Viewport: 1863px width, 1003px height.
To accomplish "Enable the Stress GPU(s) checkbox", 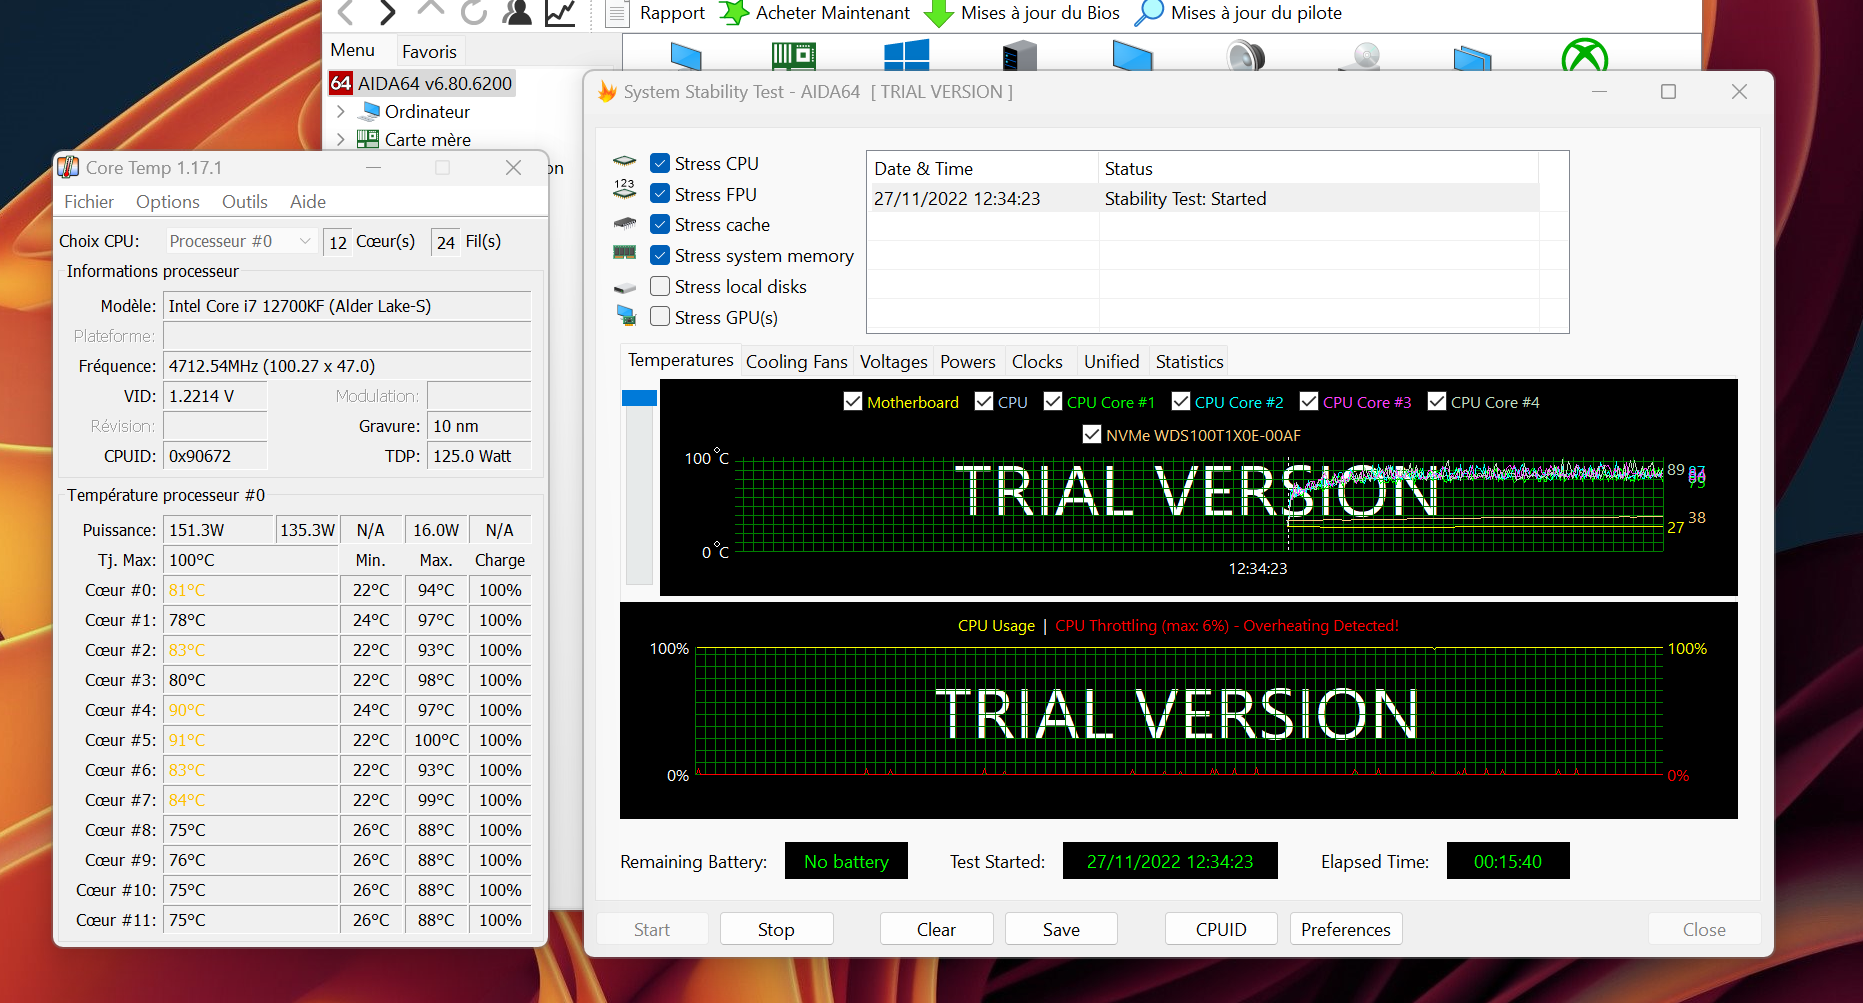I will pos(660,317).
